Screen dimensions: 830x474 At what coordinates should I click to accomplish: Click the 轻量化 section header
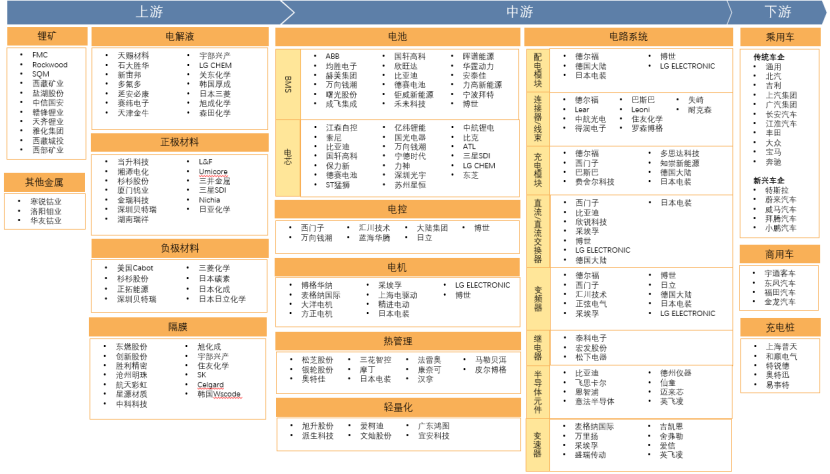coord(397,408)
